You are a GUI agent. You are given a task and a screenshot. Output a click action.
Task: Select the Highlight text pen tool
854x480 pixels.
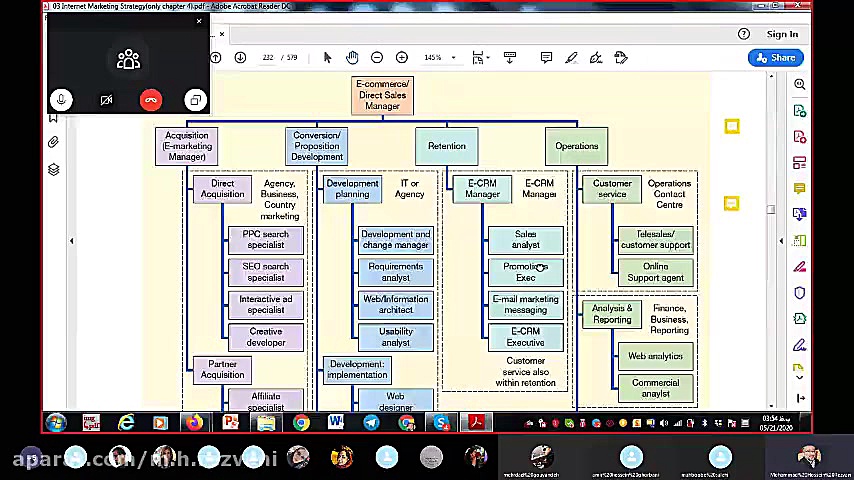click(x=571, y=58)
